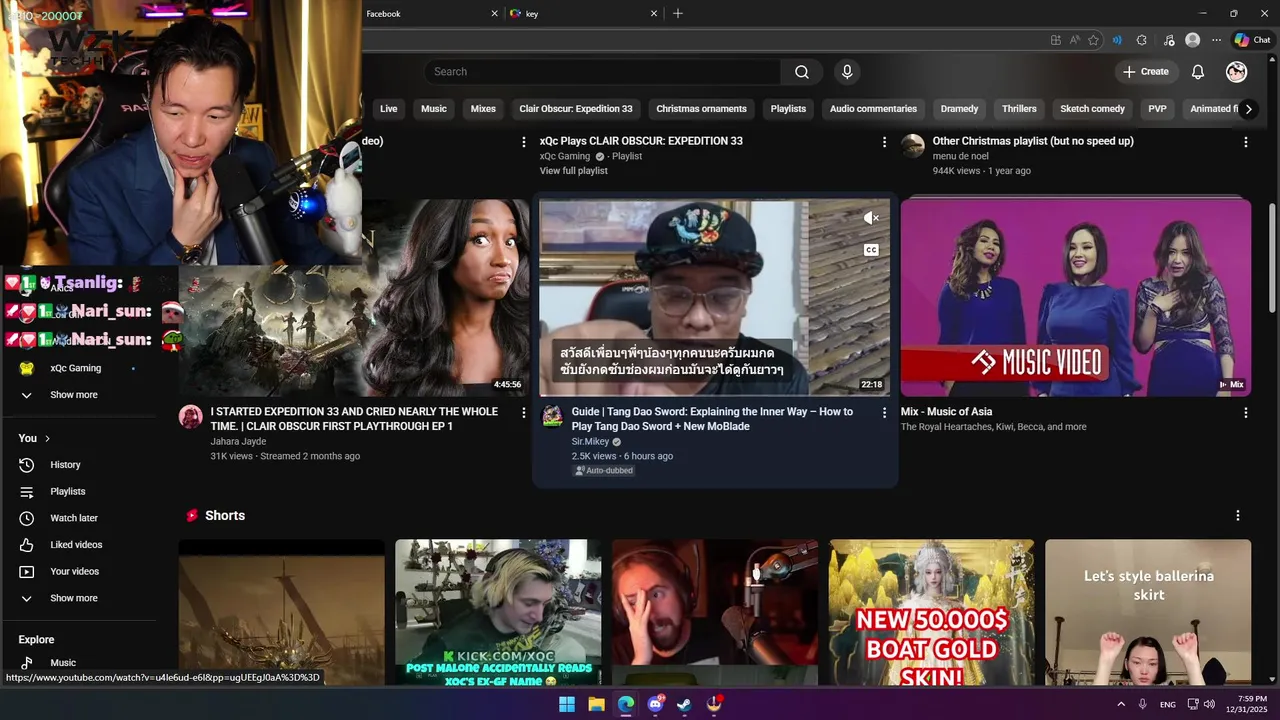Open Mix - Music of Asia thumbnail
The height and width of the screenshot is (720, 1280).
point(1075,297)
